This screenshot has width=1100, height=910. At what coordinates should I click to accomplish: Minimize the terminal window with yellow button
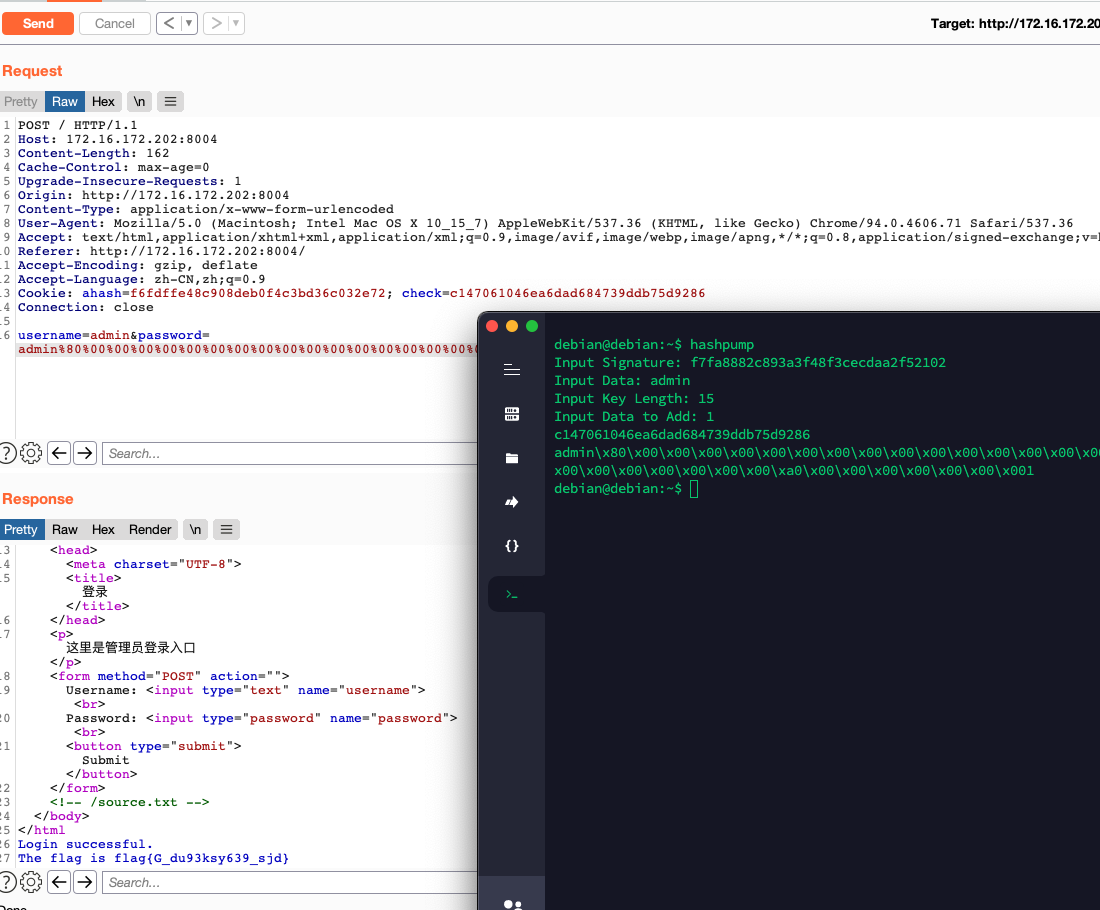[512, 326]
